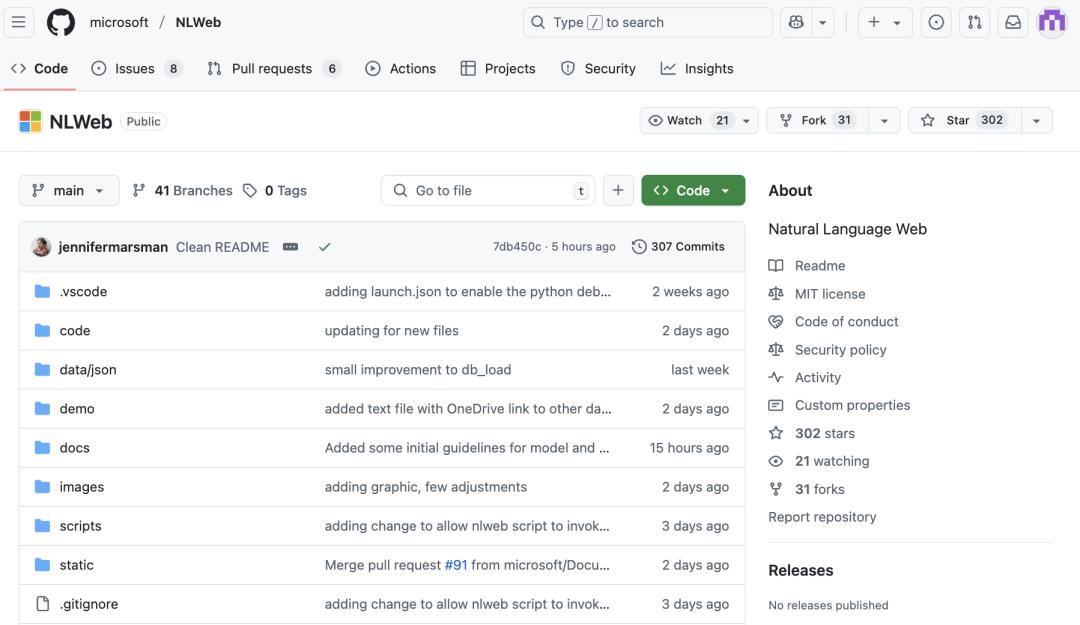Open the hamburger navigation menu
The image size is (1080, 625).
(19, 22)
